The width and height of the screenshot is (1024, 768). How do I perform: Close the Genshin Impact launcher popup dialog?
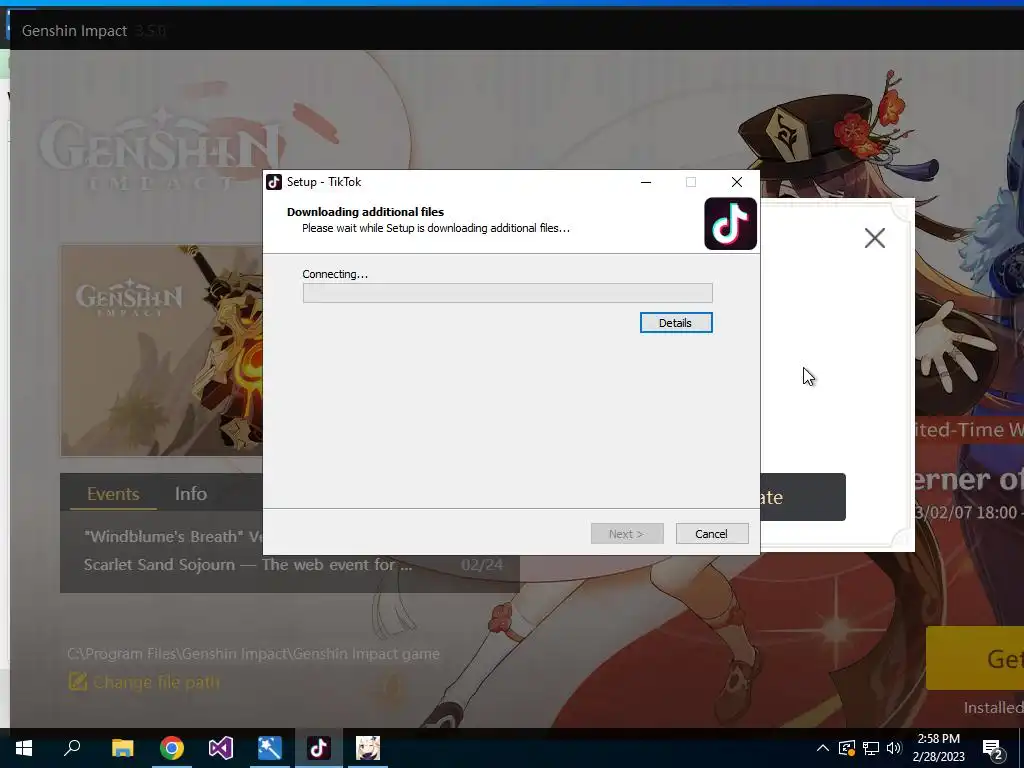coord(874,238)
